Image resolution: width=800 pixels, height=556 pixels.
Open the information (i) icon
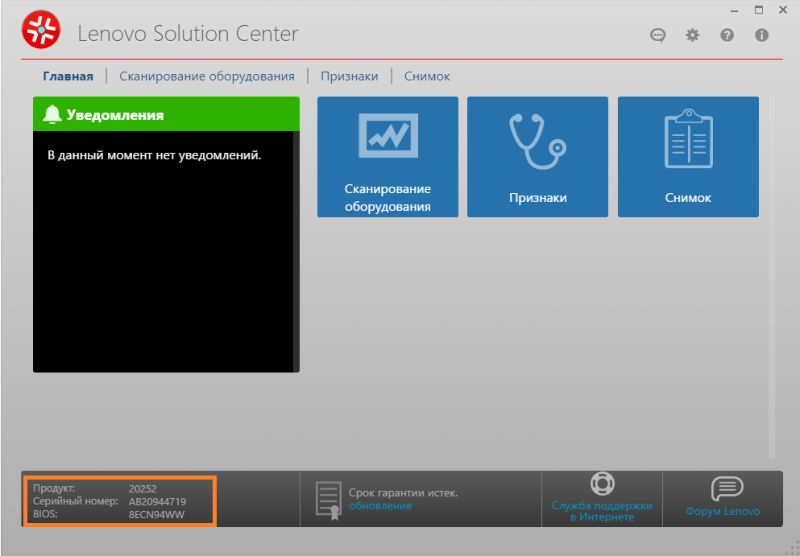pyautogui.click(x=761, y=35)
